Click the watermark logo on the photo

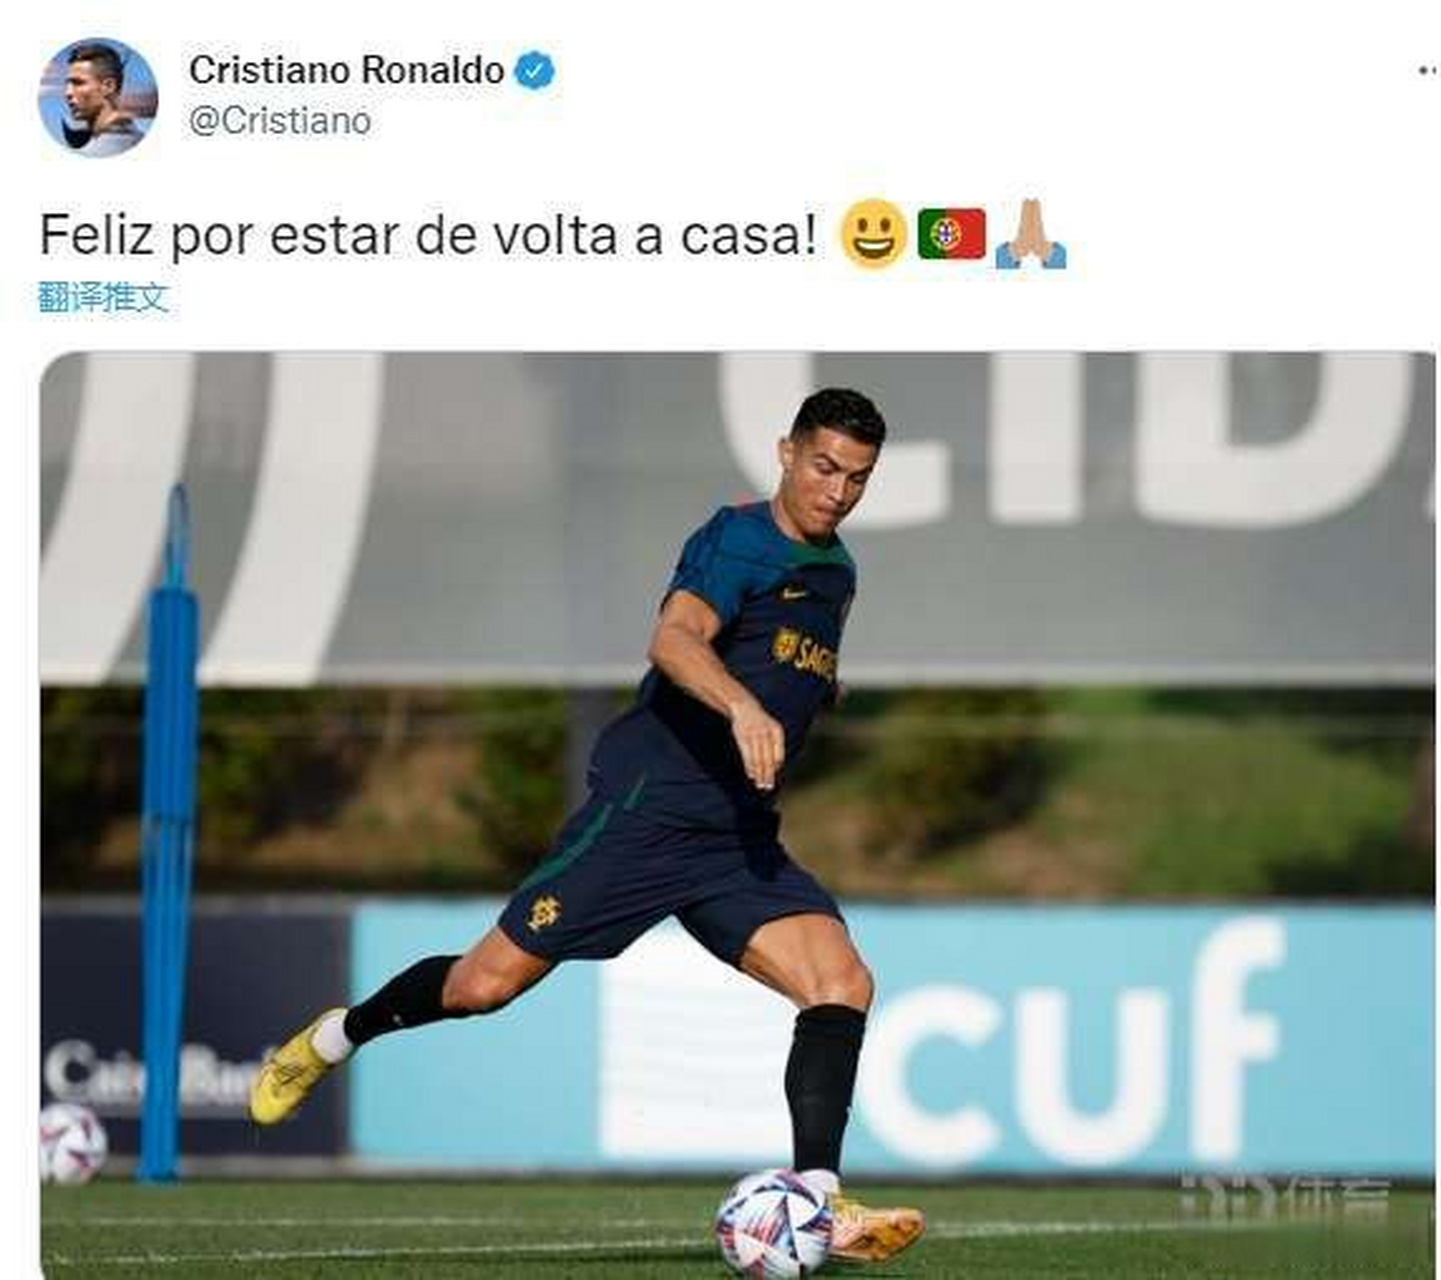point(1285,1196)
